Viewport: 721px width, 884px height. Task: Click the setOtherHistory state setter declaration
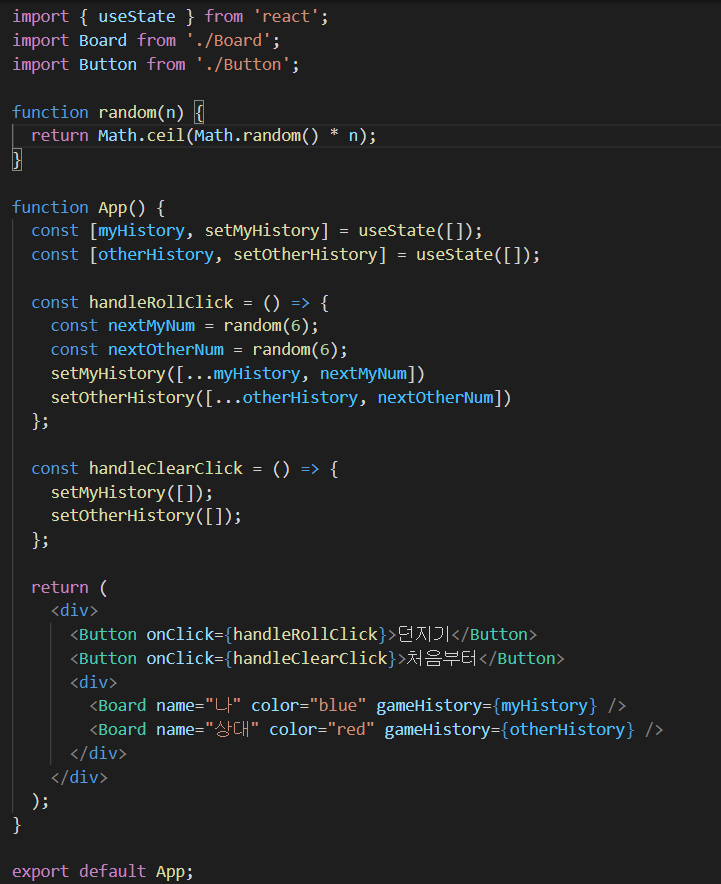(306, 255)
